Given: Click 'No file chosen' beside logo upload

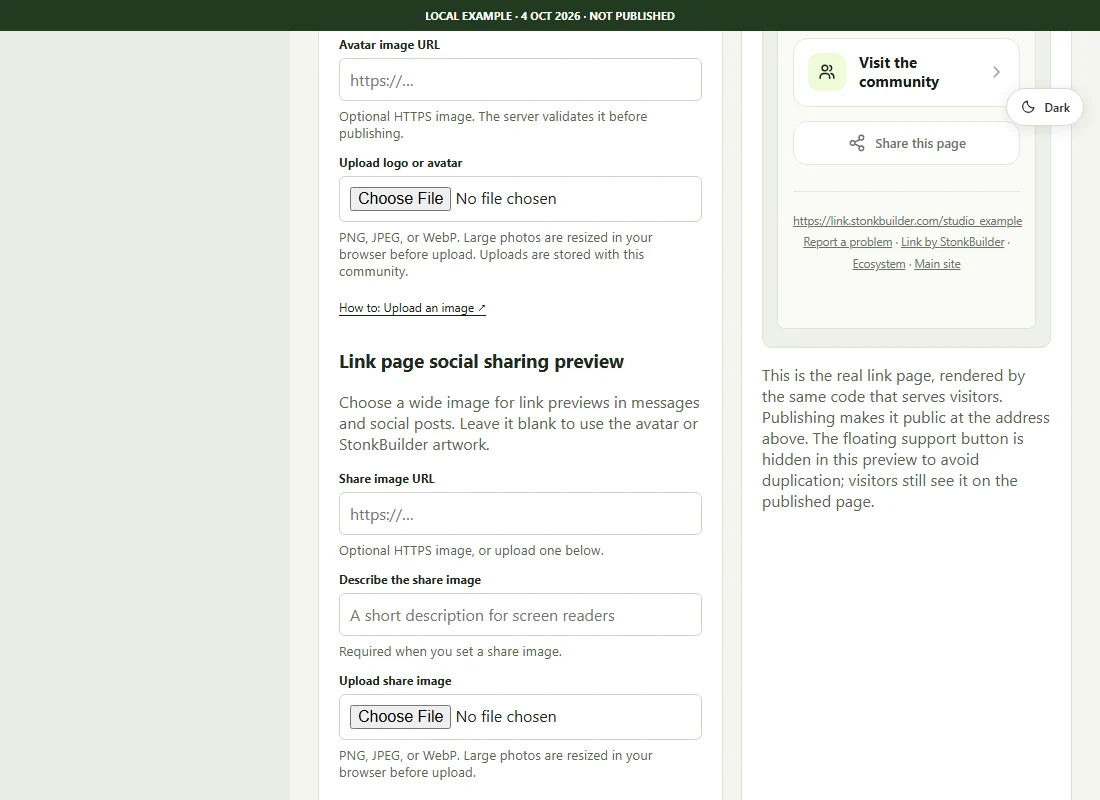Looking at the screenshot, I should pyautogui.click(x=506, y=199).
